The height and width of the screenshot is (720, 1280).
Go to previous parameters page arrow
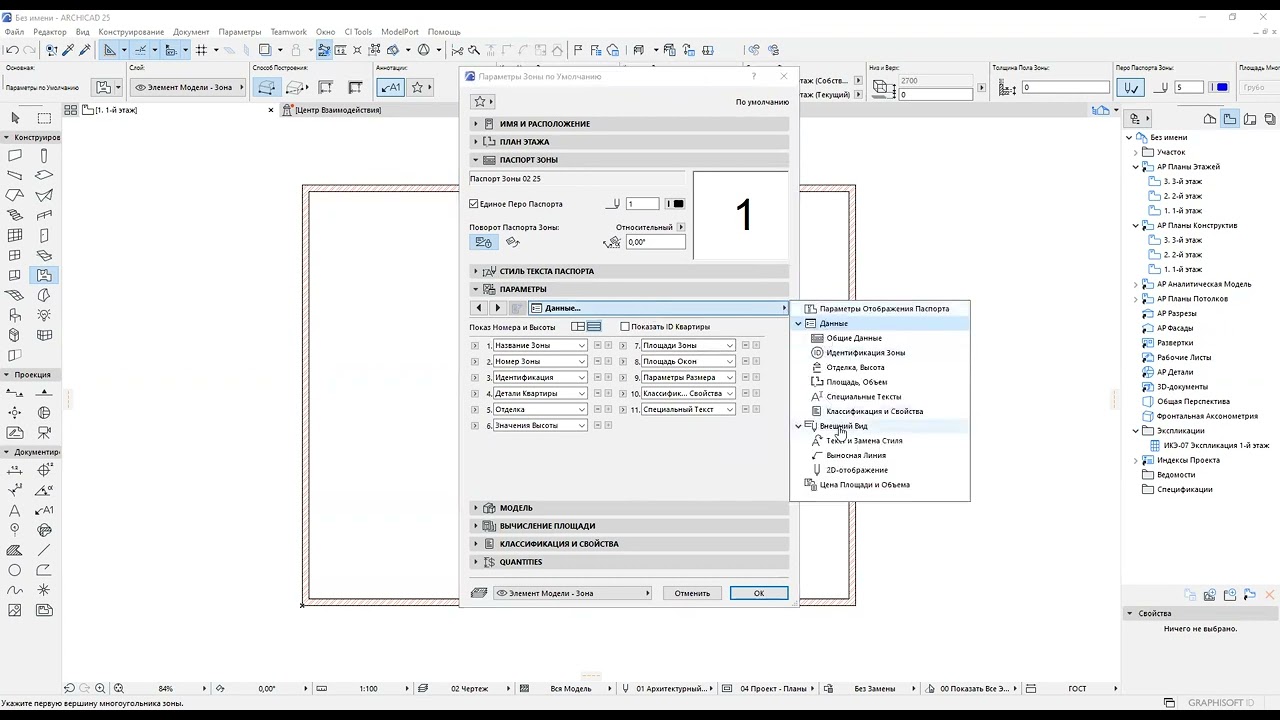point(478,308)
